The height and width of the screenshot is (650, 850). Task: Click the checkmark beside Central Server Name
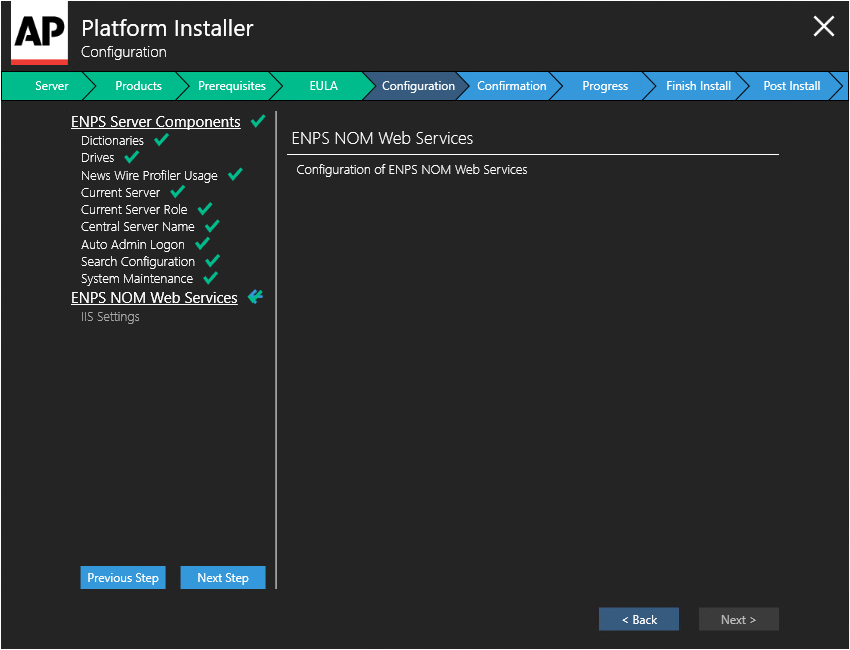(212, 226)
